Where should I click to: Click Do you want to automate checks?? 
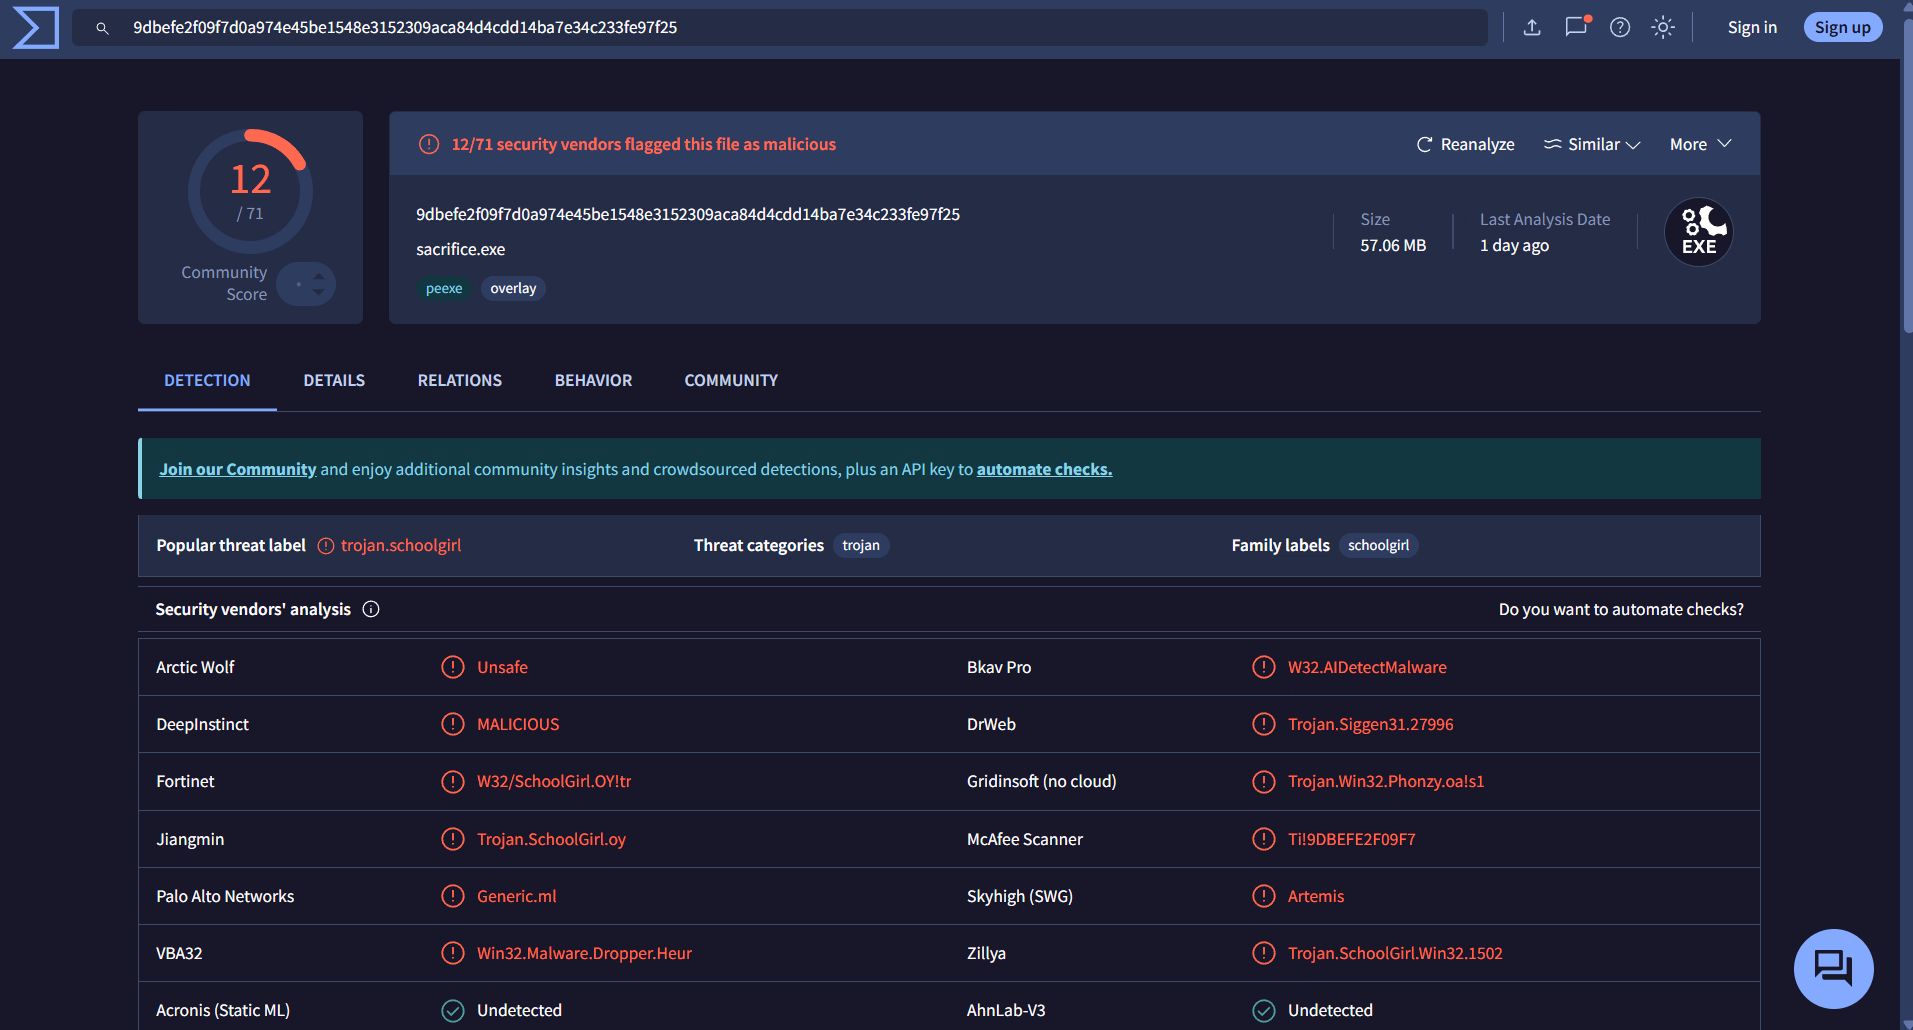(1621, 609)
